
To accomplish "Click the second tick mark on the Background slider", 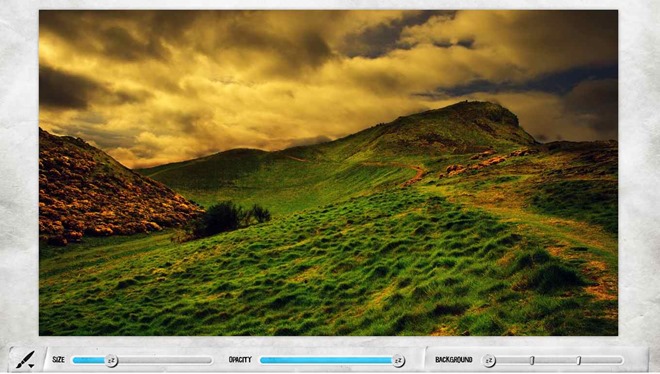I will click(579, 360).
